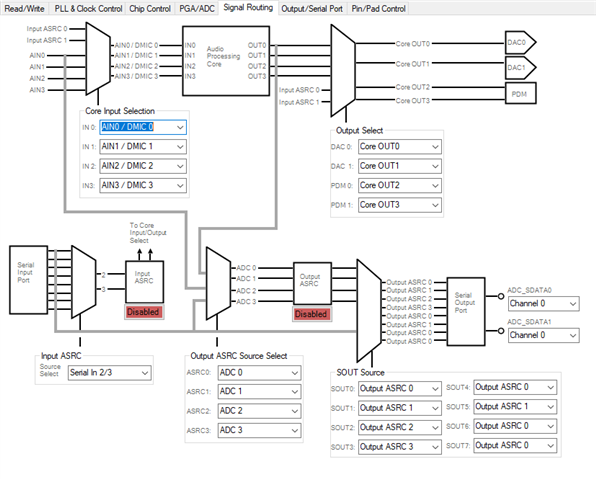The image size is (596, 479).
Task: Open the DAC 1 output select dropdown
Action: click(399, 166)
